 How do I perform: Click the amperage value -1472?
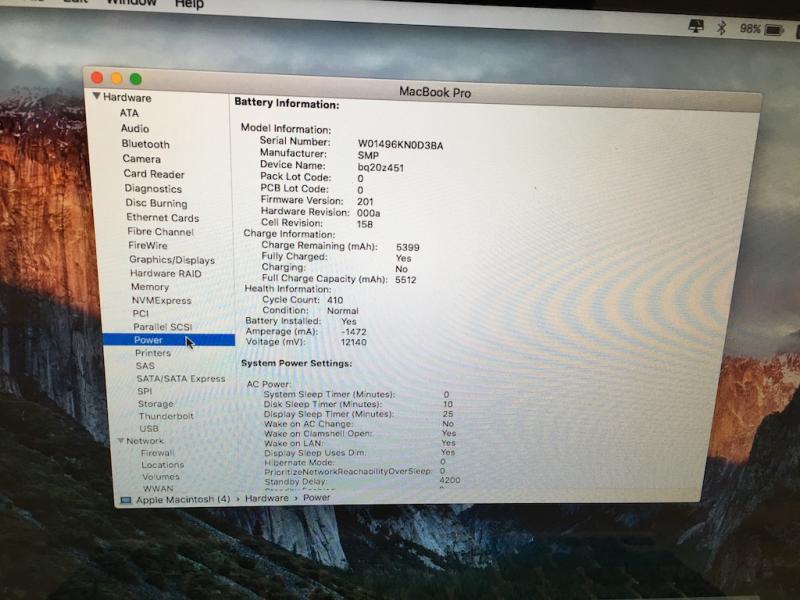[354, 332]
